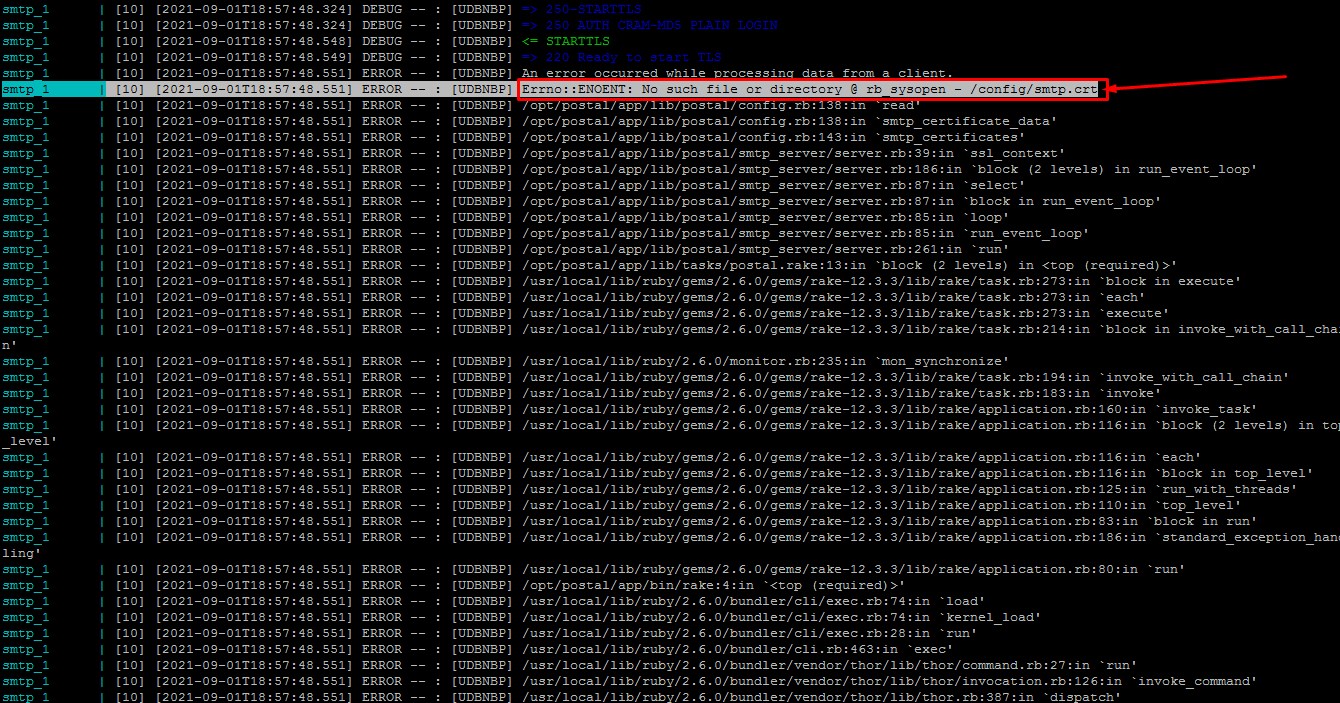Click the application.rb:110:in `top_level' line
The image size is (1340, 703).
click(x=882, y=505)
